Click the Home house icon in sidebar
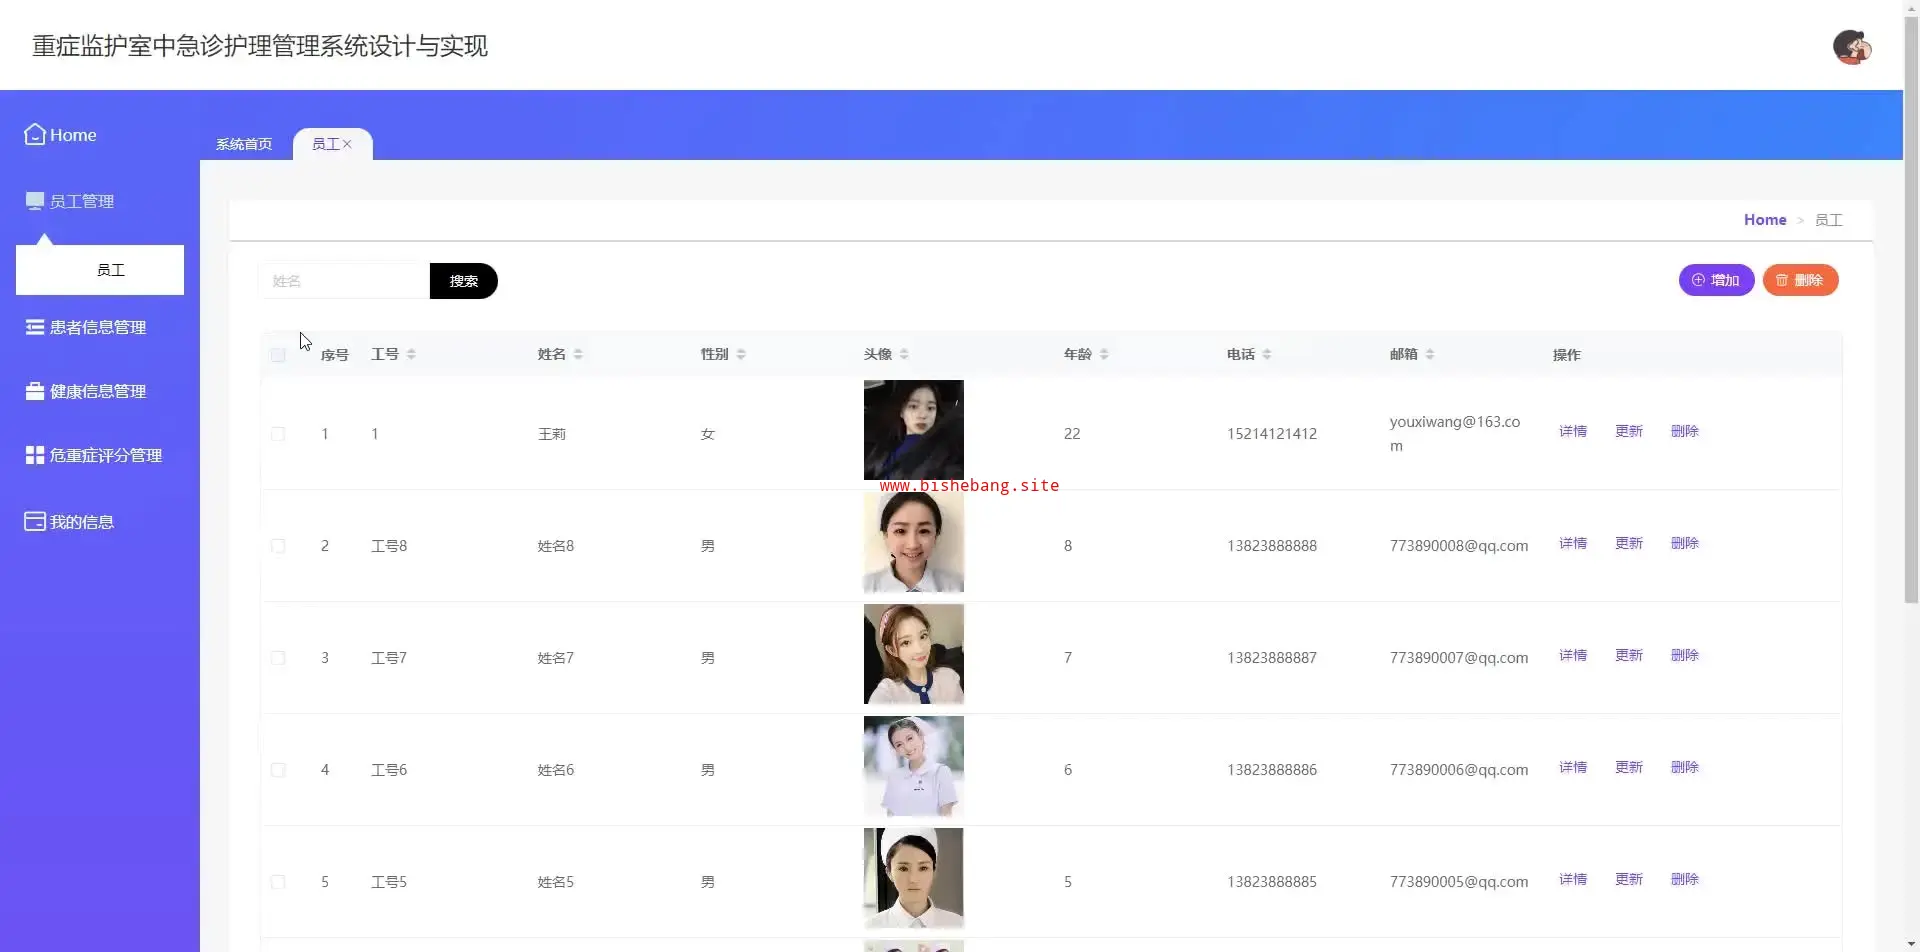Screen dimensions: 1920x952 (35, 134)
